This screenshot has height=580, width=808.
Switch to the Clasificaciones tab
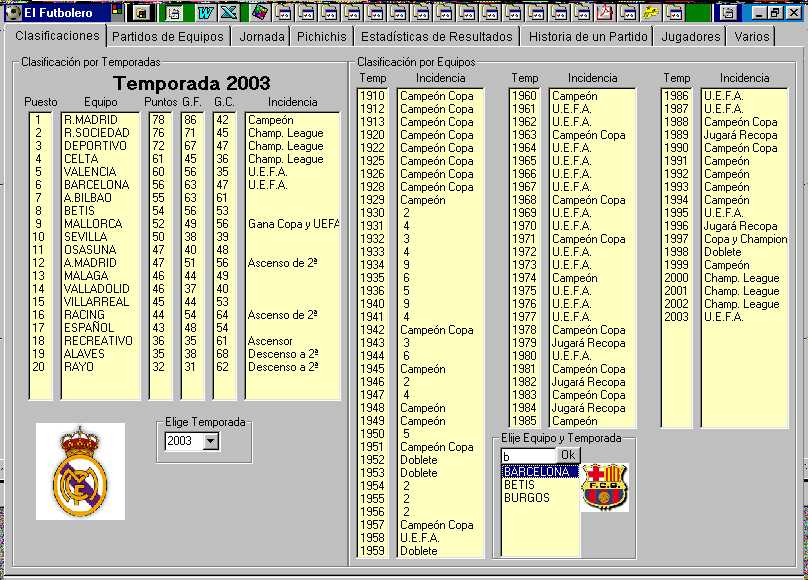point(57,36)
